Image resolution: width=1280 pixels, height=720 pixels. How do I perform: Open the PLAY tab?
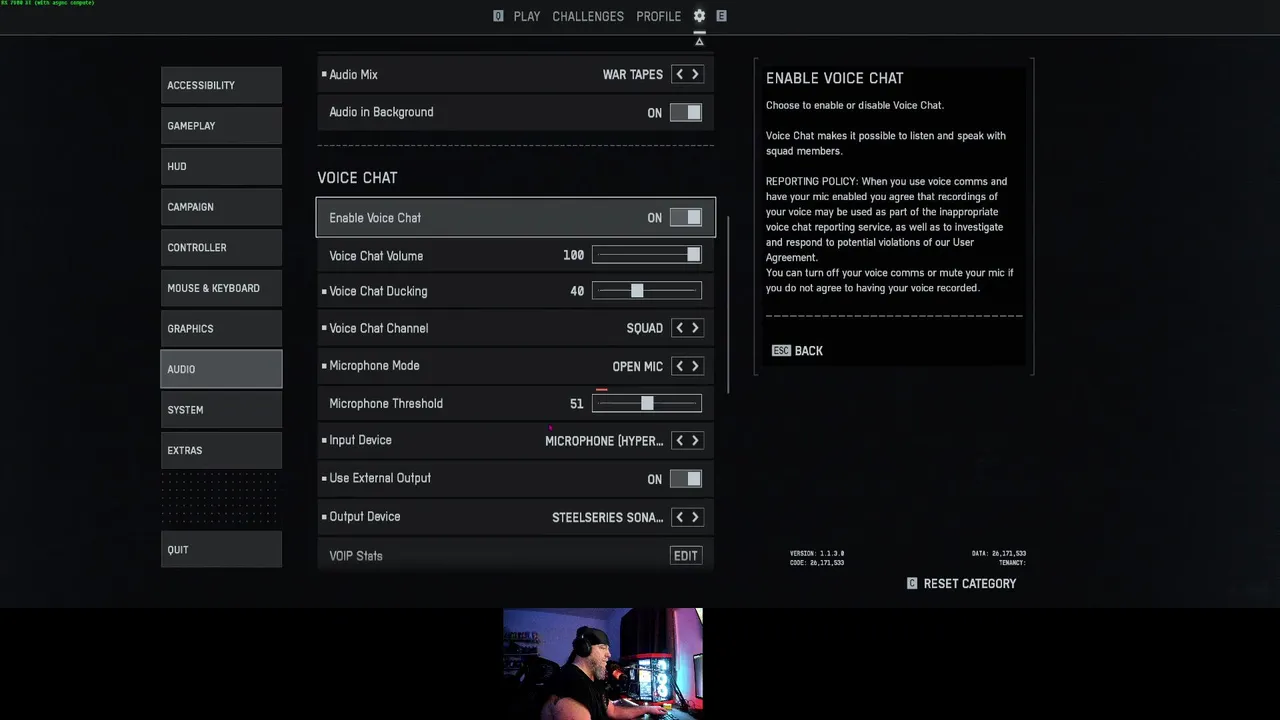(527, 16)
